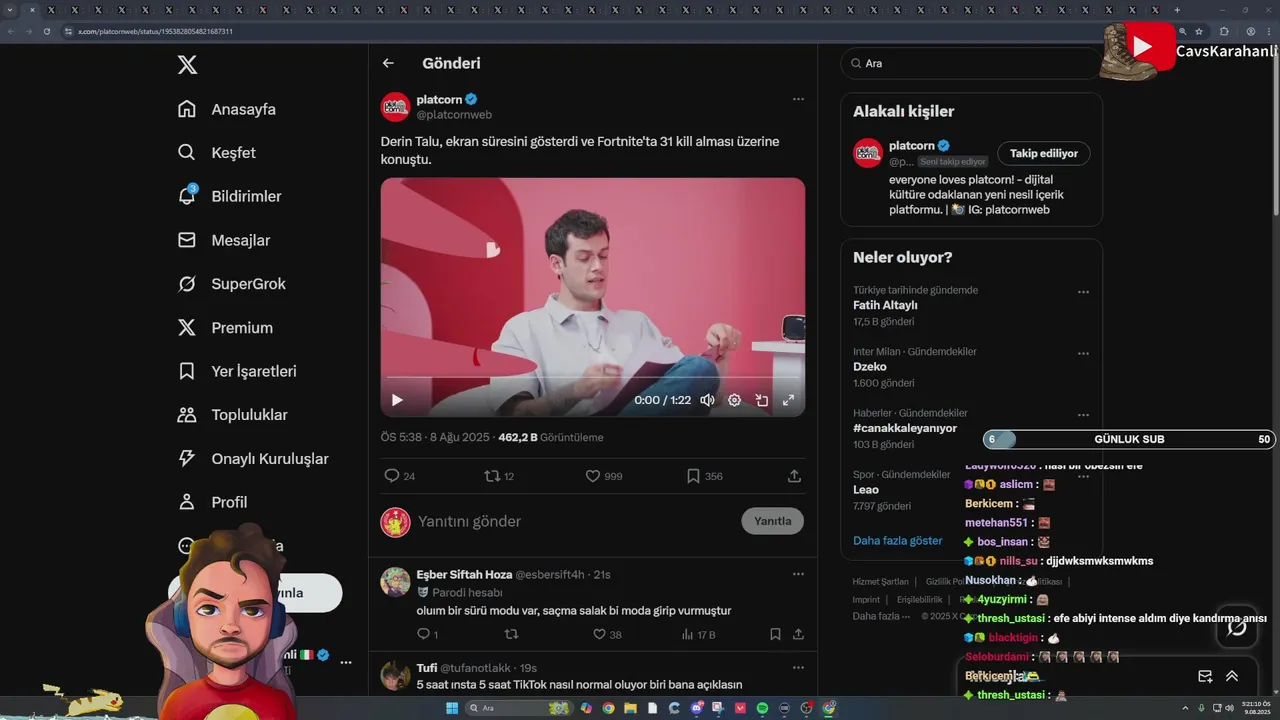1280x720 pixels.
Task: Open SuperGrok from the sidebar
Action: pyautogui.click(x=232, y=284)
